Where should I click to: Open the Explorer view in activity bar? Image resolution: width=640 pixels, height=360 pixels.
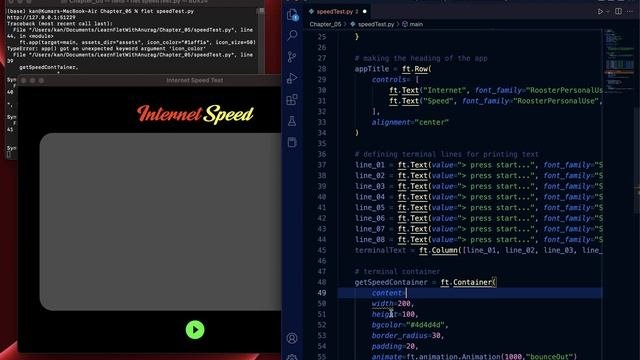pyautogui.click(x=292, y=15)
